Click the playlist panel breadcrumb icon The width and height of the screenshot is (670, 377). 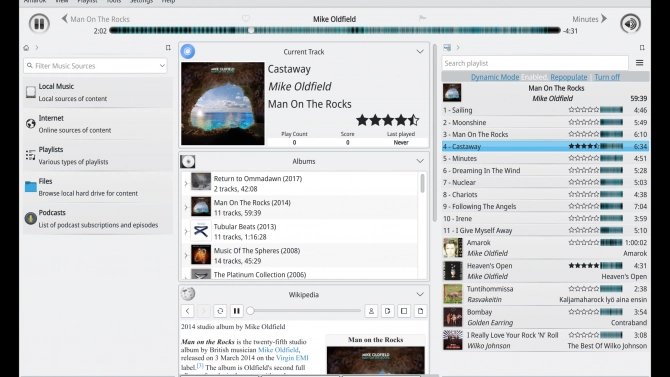[447, 47]
